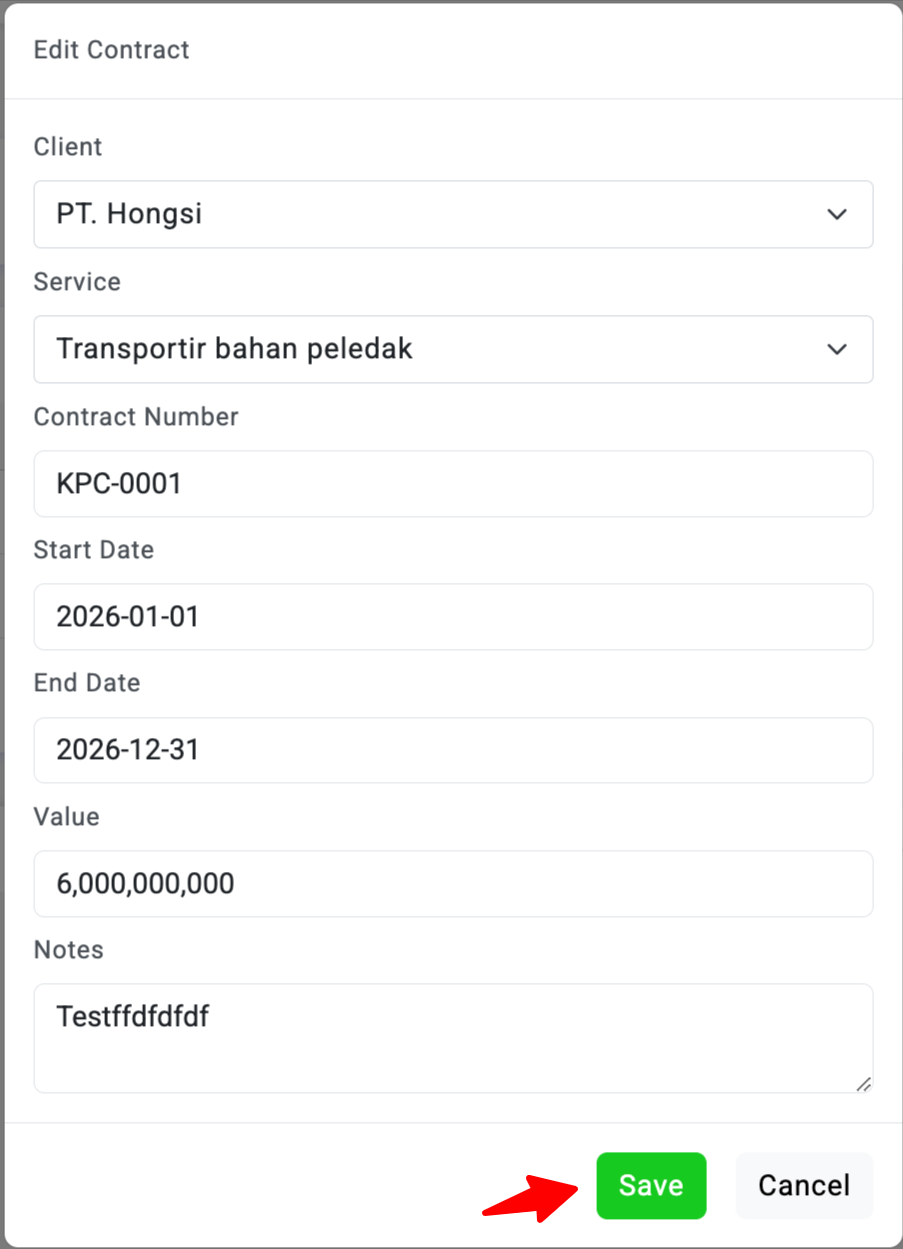Click the Start Date label
The height and width of the screenshot is (1249, 903).
click(x=94, y=550)
